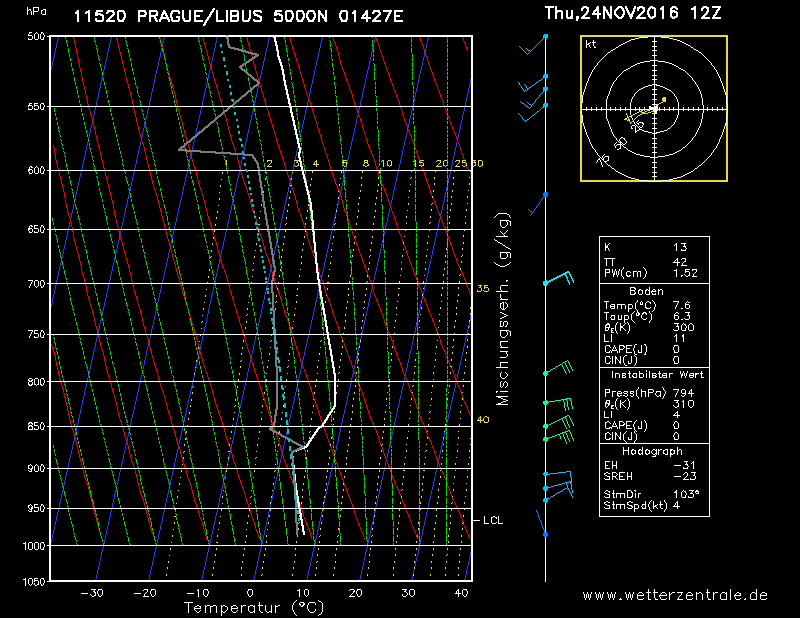Image resolution: width=800 pixels, height=618 pixels.
Task: Click the date Thu,24NOV2016 12Z
Action: (x=635, y=14)
